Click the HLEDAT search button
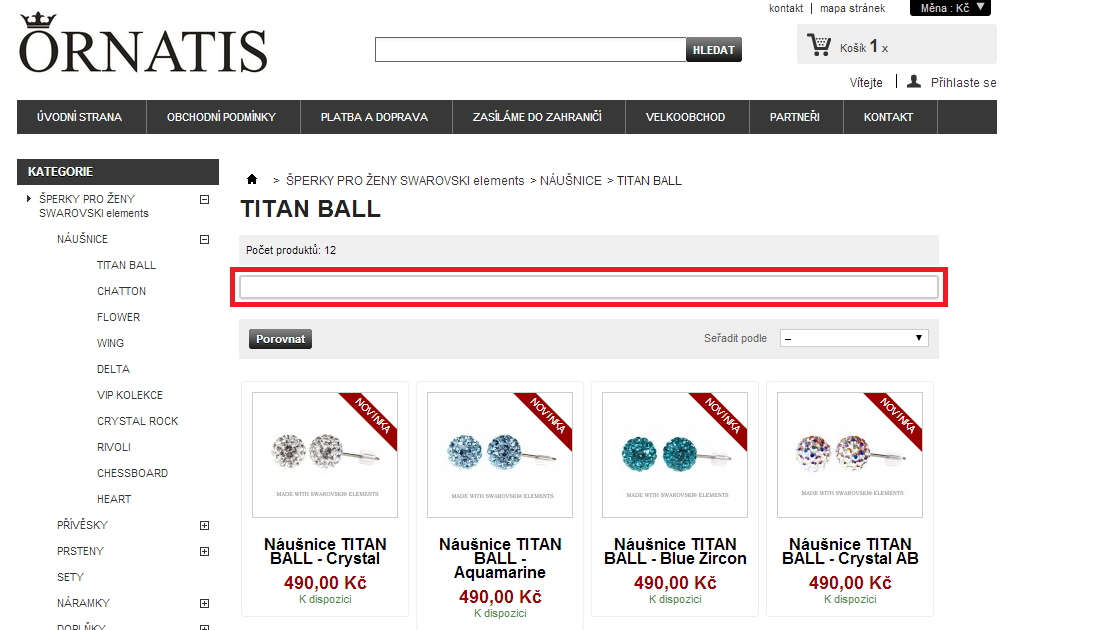Screen dimensions: 1101x630 coord(713,50)
